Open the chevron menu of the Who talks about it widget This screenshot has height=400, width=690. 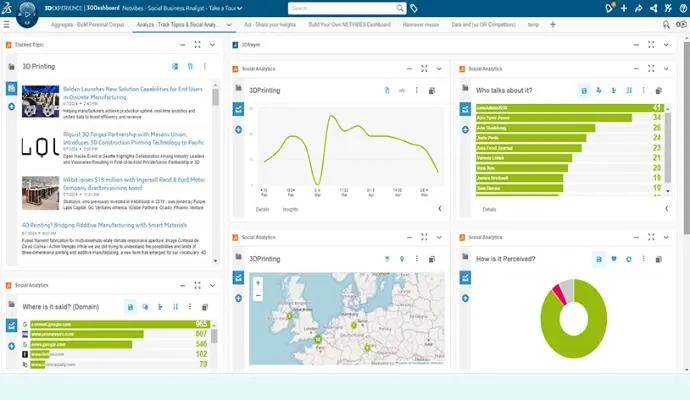click(x=666, y=69)
